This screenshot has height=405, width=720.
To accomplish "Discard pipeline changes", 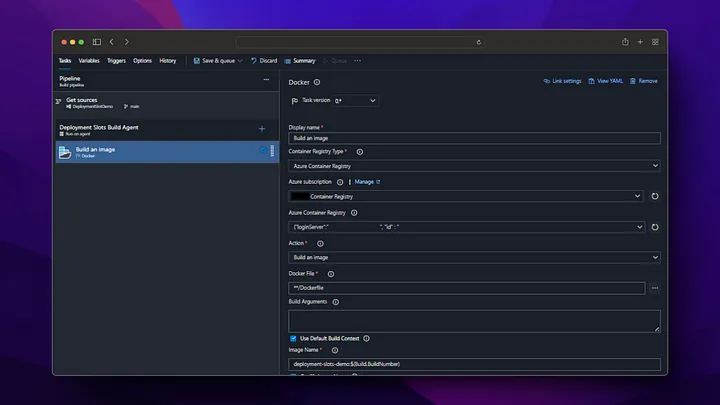I will click(x=264, y=61).
